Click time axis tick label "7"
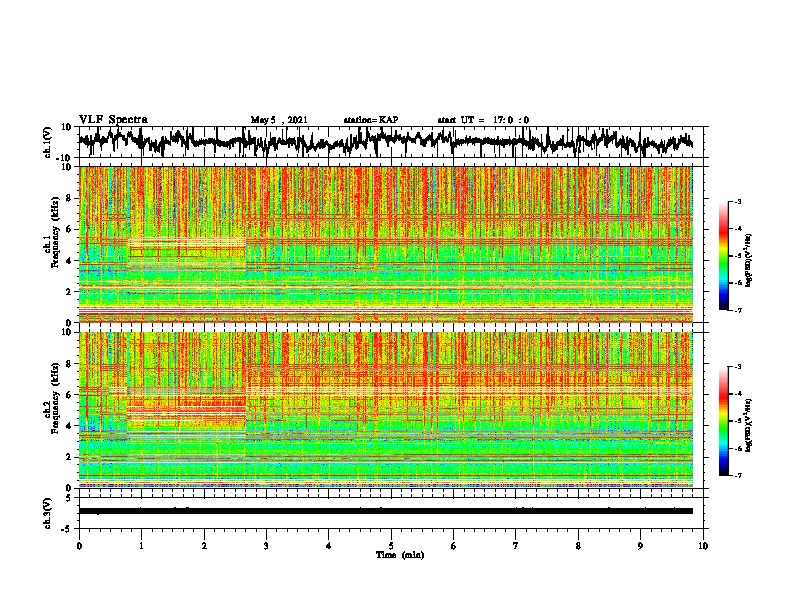The height and width of the screenshot is (612, 792). click(x=516, y=546)
